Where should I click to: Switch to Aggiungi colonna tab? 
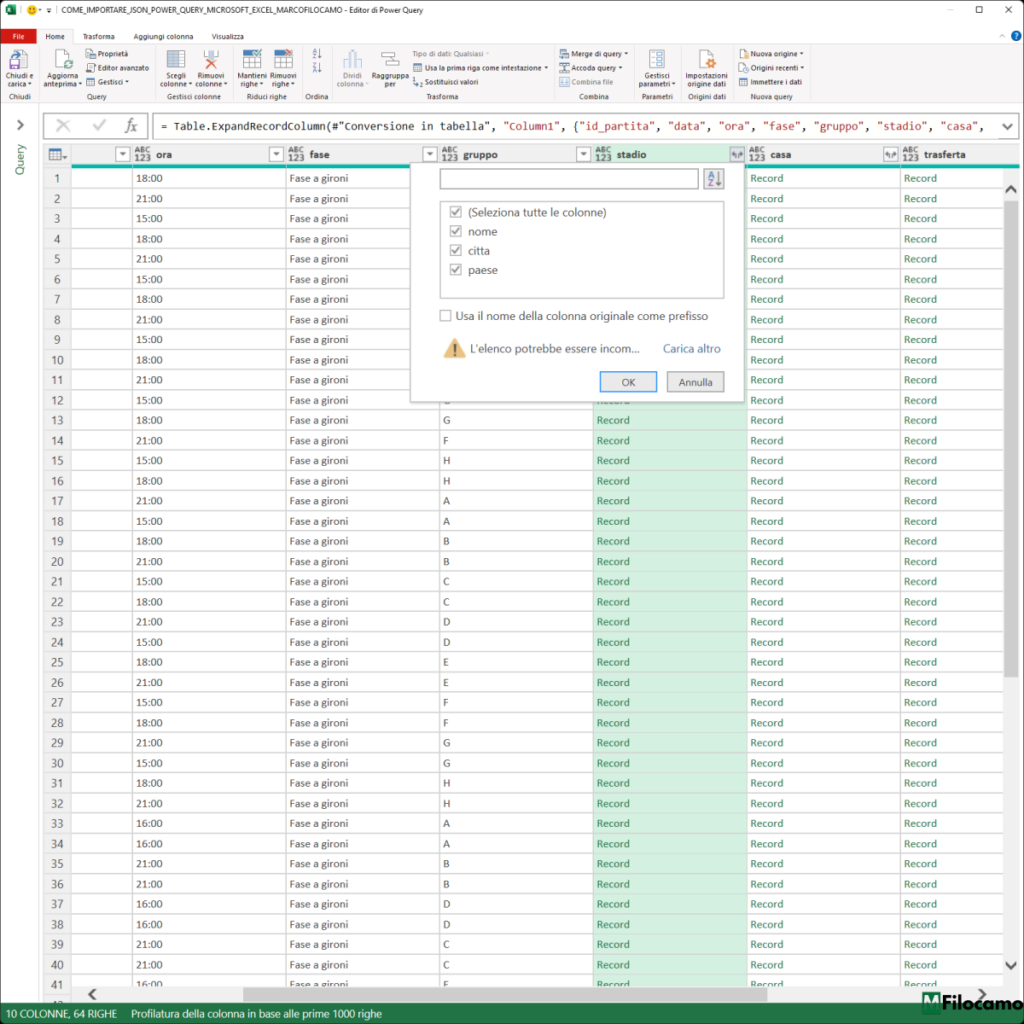tap(163, 37)
